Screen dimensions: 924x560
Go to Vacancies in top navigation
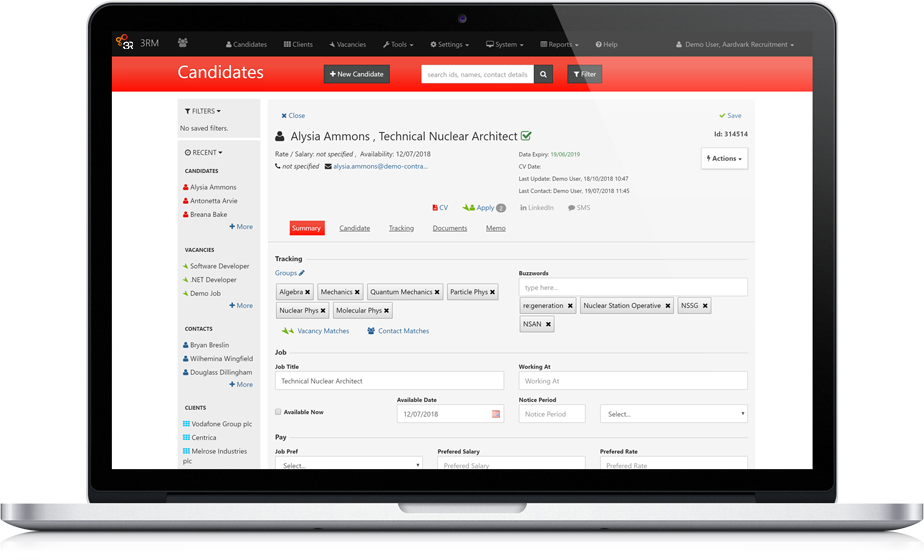click(x=348, y=44)
